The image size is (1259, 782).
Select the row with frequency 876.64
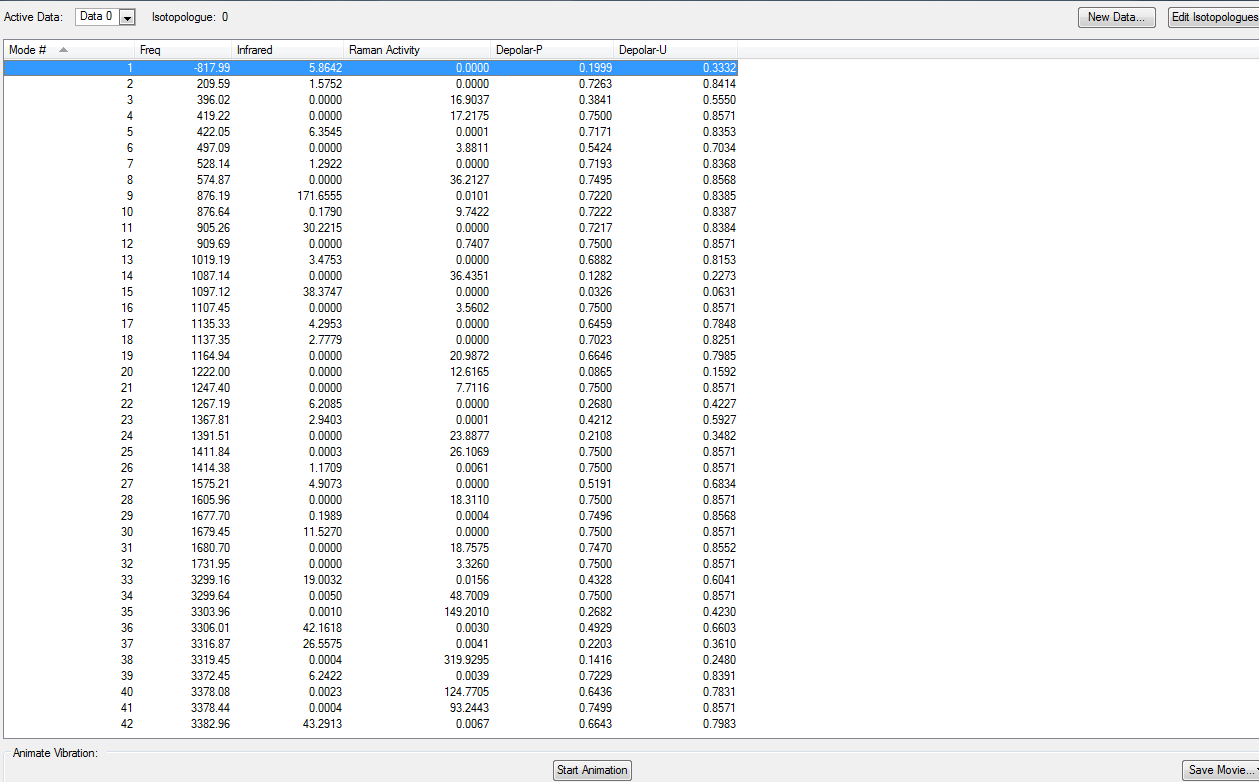click(x=371, y=212)
